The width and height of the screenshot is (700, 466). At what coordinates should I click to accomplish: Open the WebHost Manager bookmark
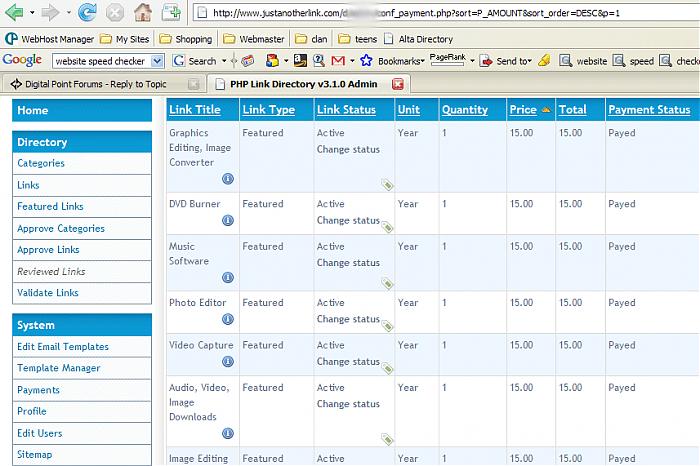(x=50, y=39)
